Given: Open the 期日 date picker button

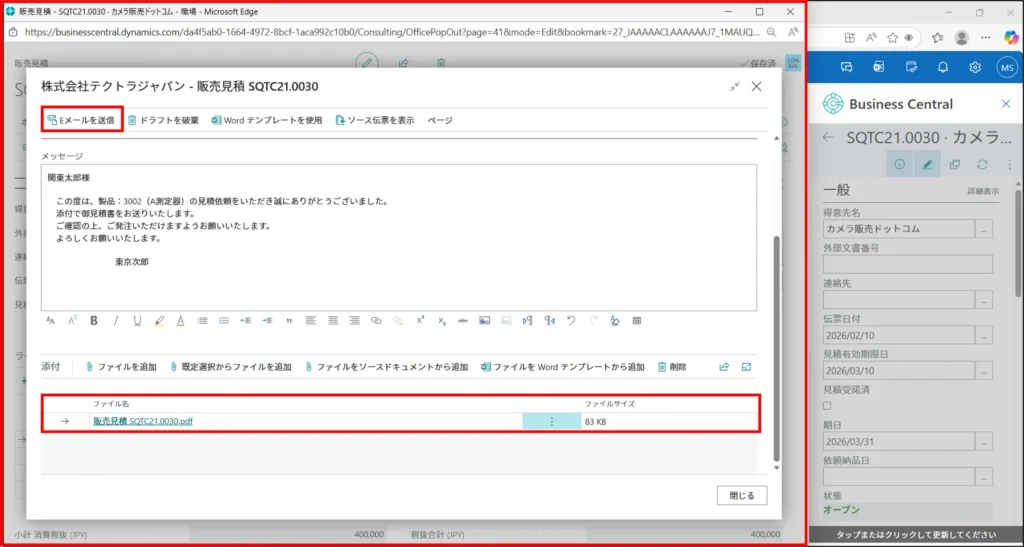Looking at the screenshot, I should pyautogui.click(x=984, y=441).
